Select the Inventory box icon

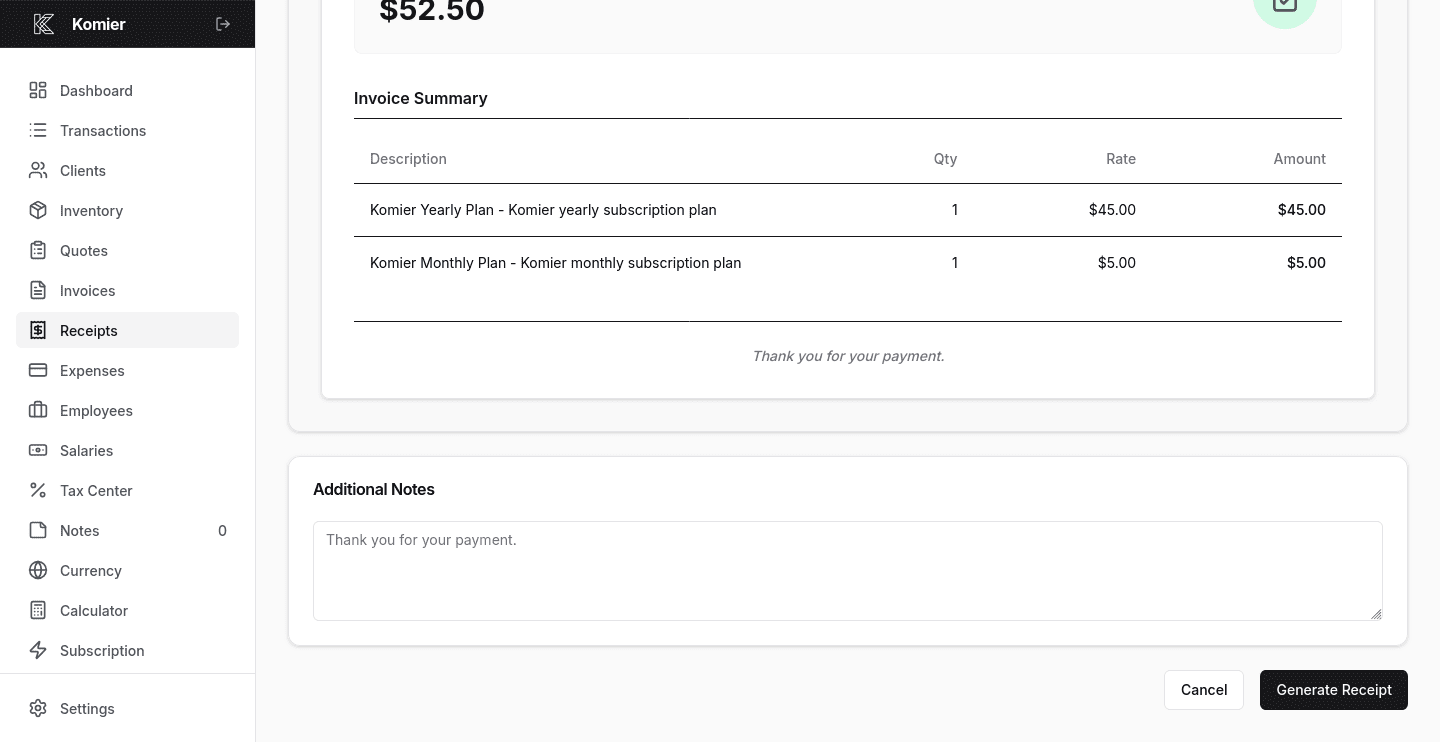(x=38, y=210)
